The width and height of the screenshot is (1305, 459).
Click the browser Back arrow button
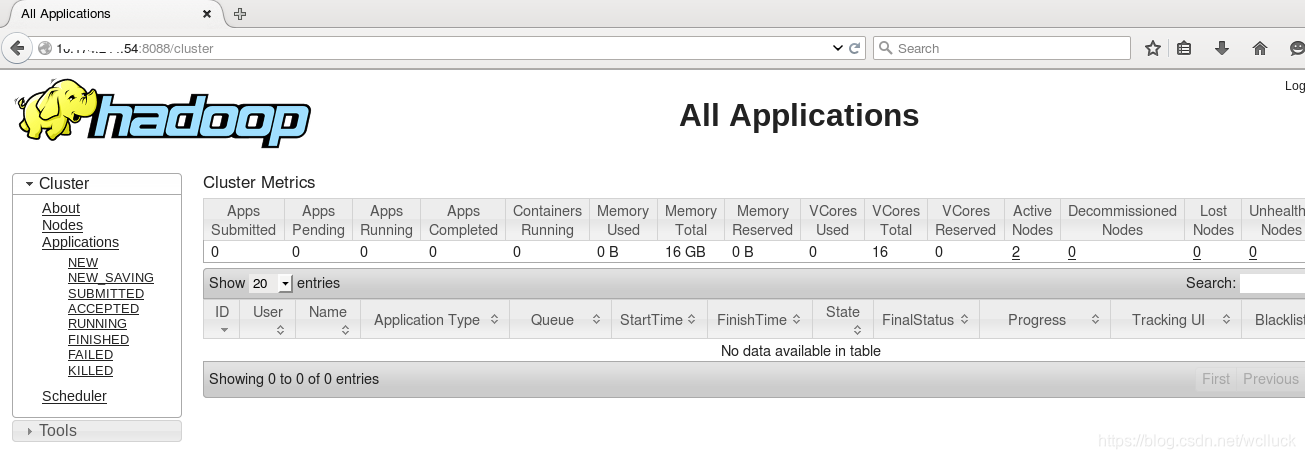click(x=17, y=48)
